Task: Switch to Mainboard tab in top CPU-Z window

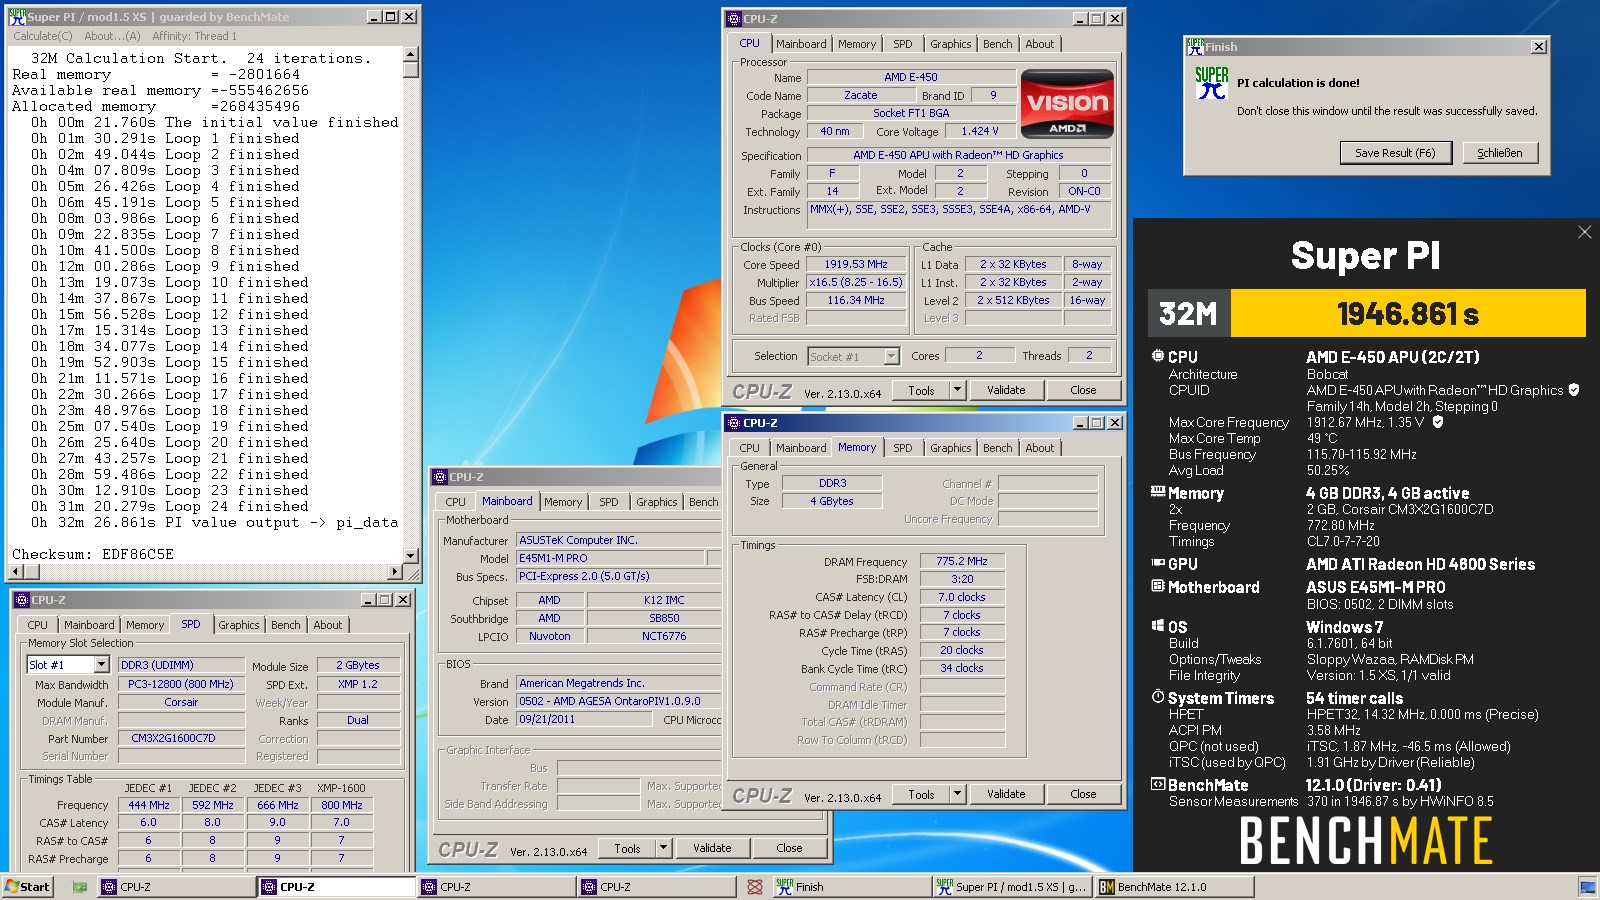Action: point(801,44)
